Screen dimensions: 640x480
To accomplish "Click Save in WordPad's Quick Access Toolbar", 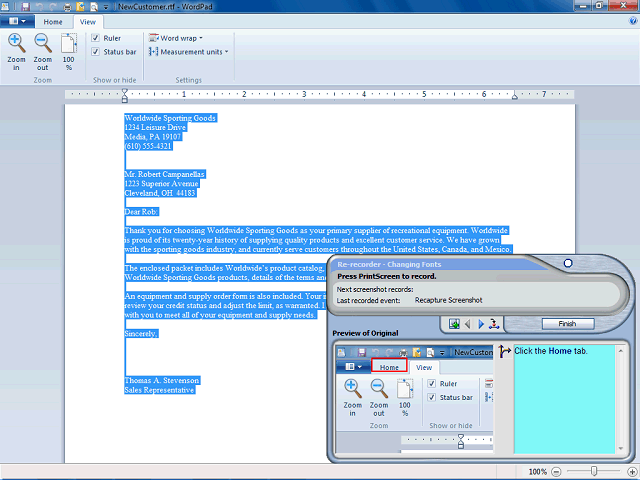I will (25, 7).
